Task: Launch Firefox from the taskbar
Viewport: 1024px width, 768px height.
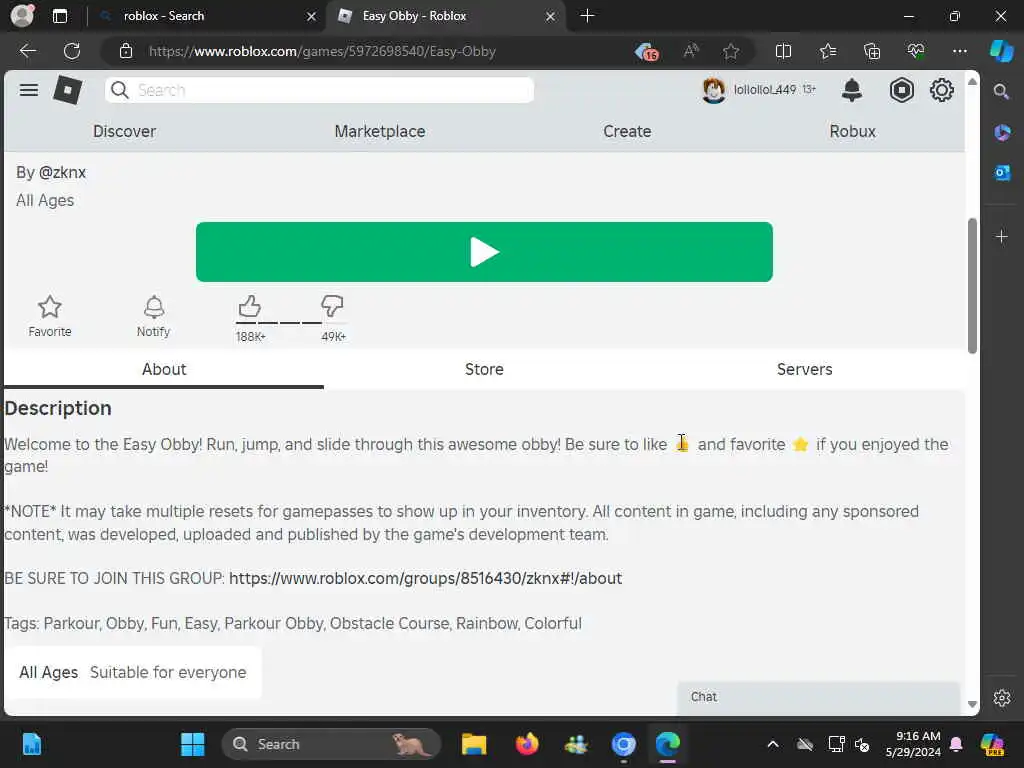Action: [526, 744]
